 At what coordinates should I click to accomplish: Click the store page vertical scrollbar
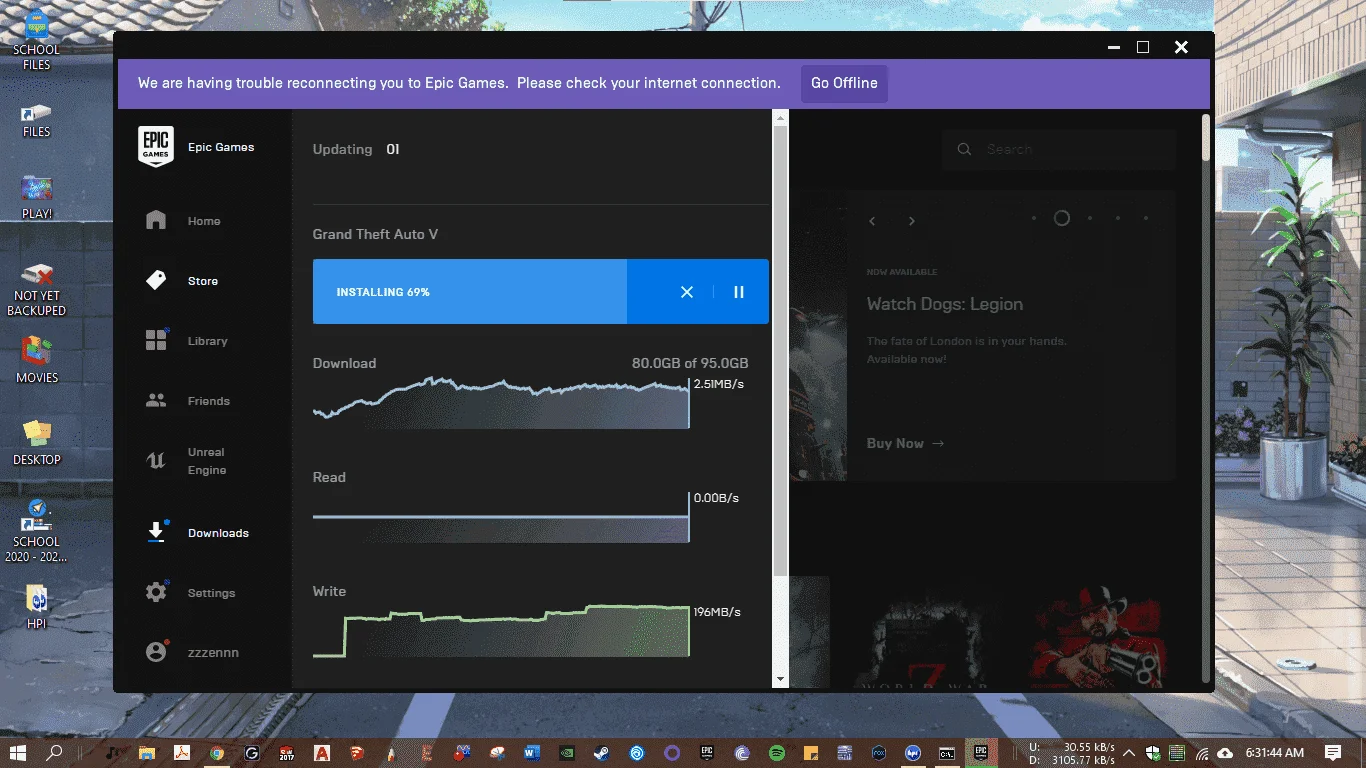click(x=1206, y=398)
